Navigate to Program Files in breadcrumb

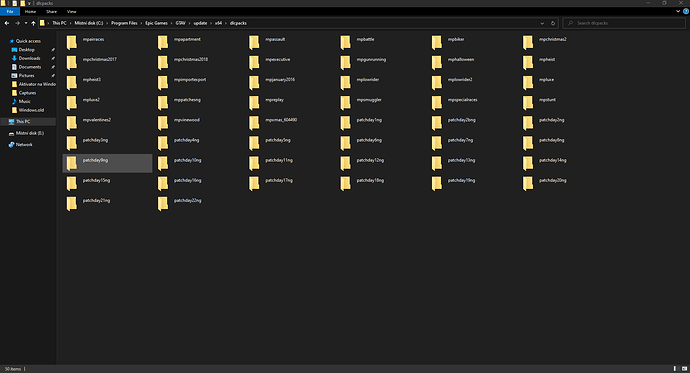pyautogui.click(x=124, y=23)
